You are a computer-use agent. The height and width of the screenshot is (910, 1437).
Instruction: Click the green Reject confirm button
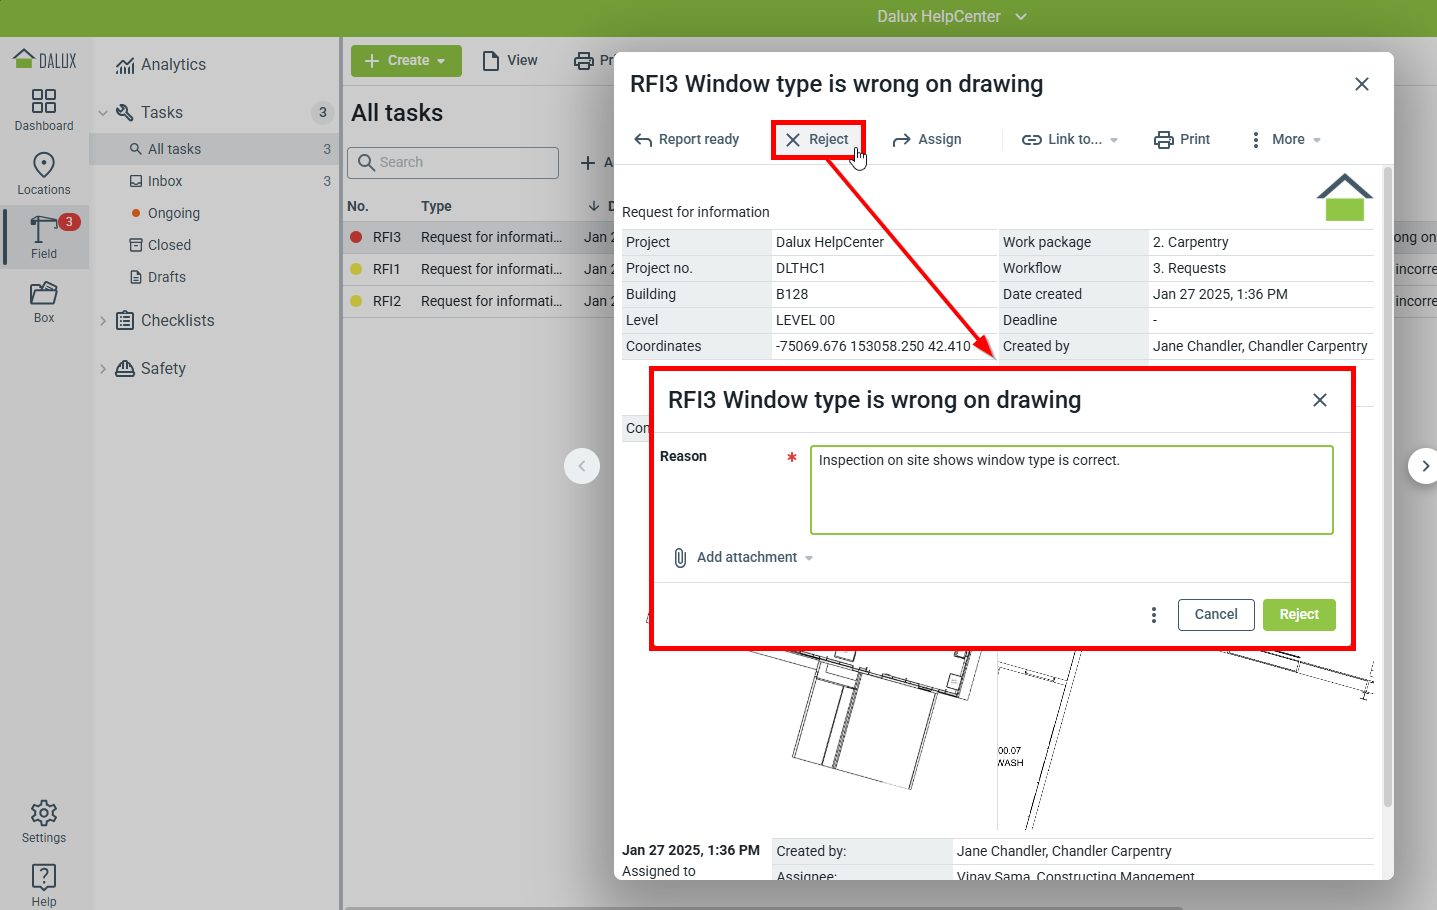click(1298, 615)
